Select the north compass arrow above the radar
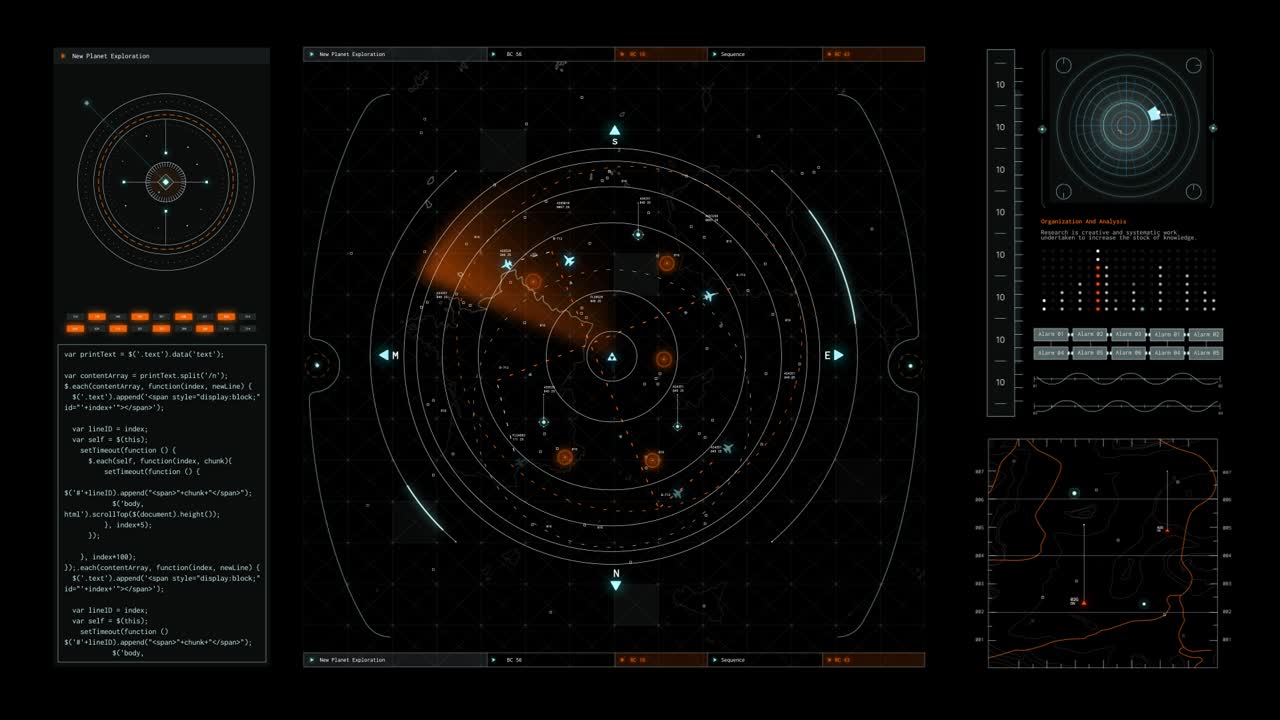 (615, 128)
